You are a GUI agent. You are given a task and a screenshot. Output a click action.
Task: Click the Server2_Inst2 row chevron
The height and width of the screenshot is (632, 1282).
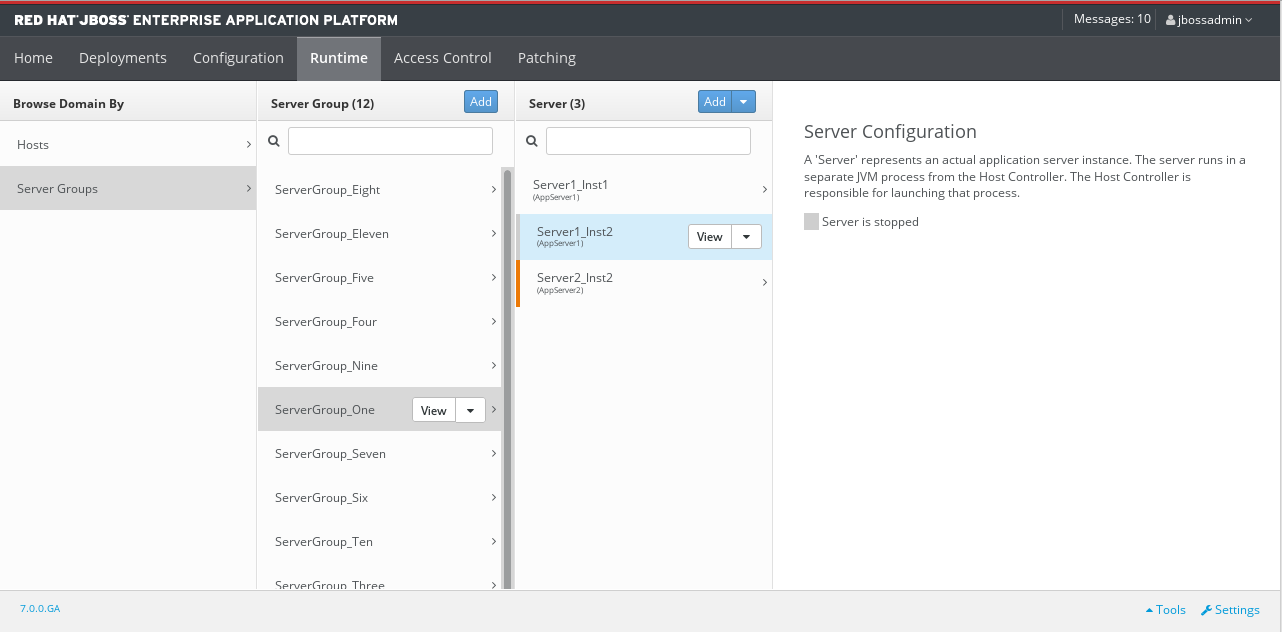(x=764, y=283)
